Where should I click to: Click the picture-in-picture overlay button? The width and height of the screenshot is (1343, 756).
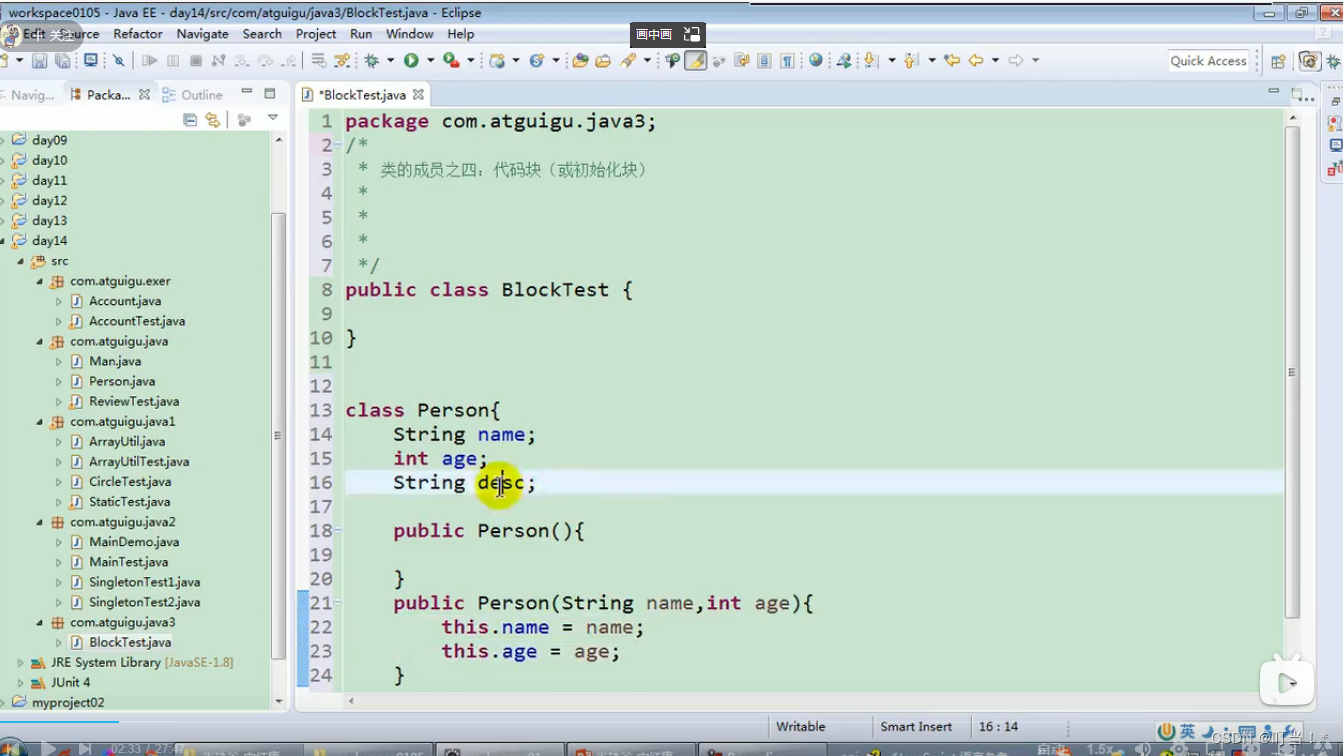[669, 34]
